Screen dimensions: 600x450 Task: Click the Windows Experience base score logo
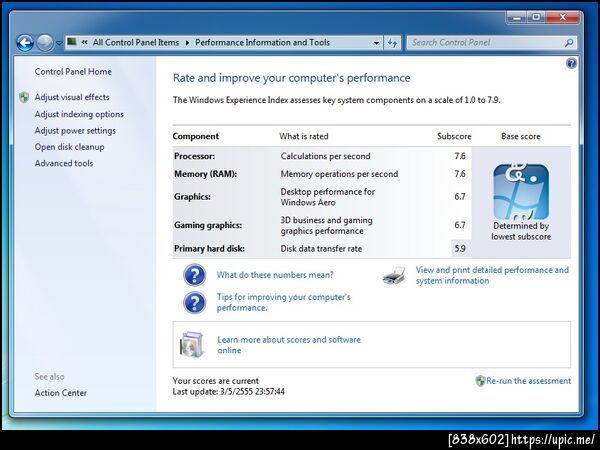click(521, 191)
